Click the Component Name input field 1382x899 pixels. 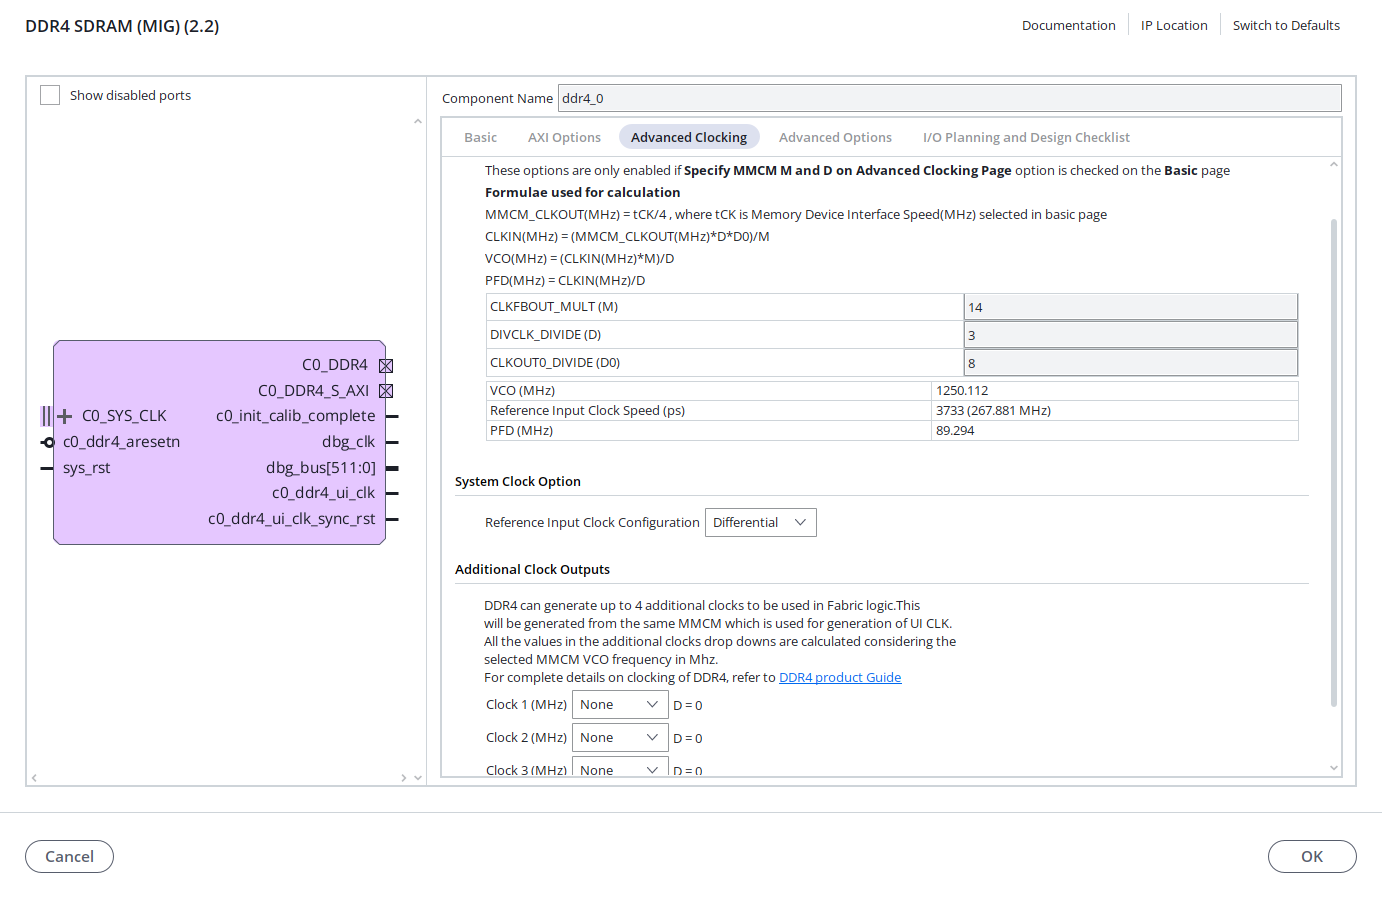tap(949, 98)
